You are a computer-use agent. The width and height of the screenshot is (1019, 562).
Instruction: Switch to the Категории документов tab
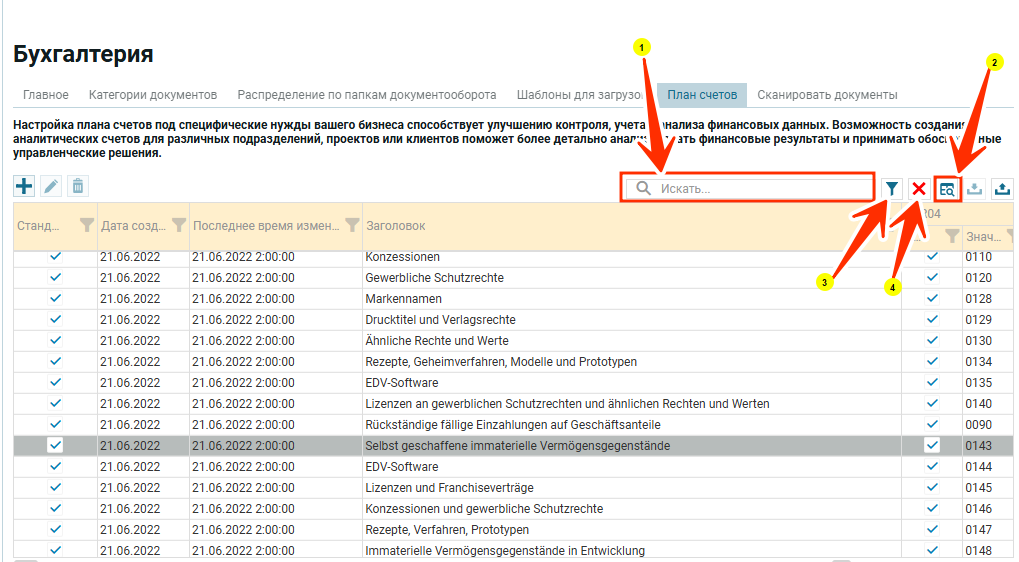click(152, 95)
